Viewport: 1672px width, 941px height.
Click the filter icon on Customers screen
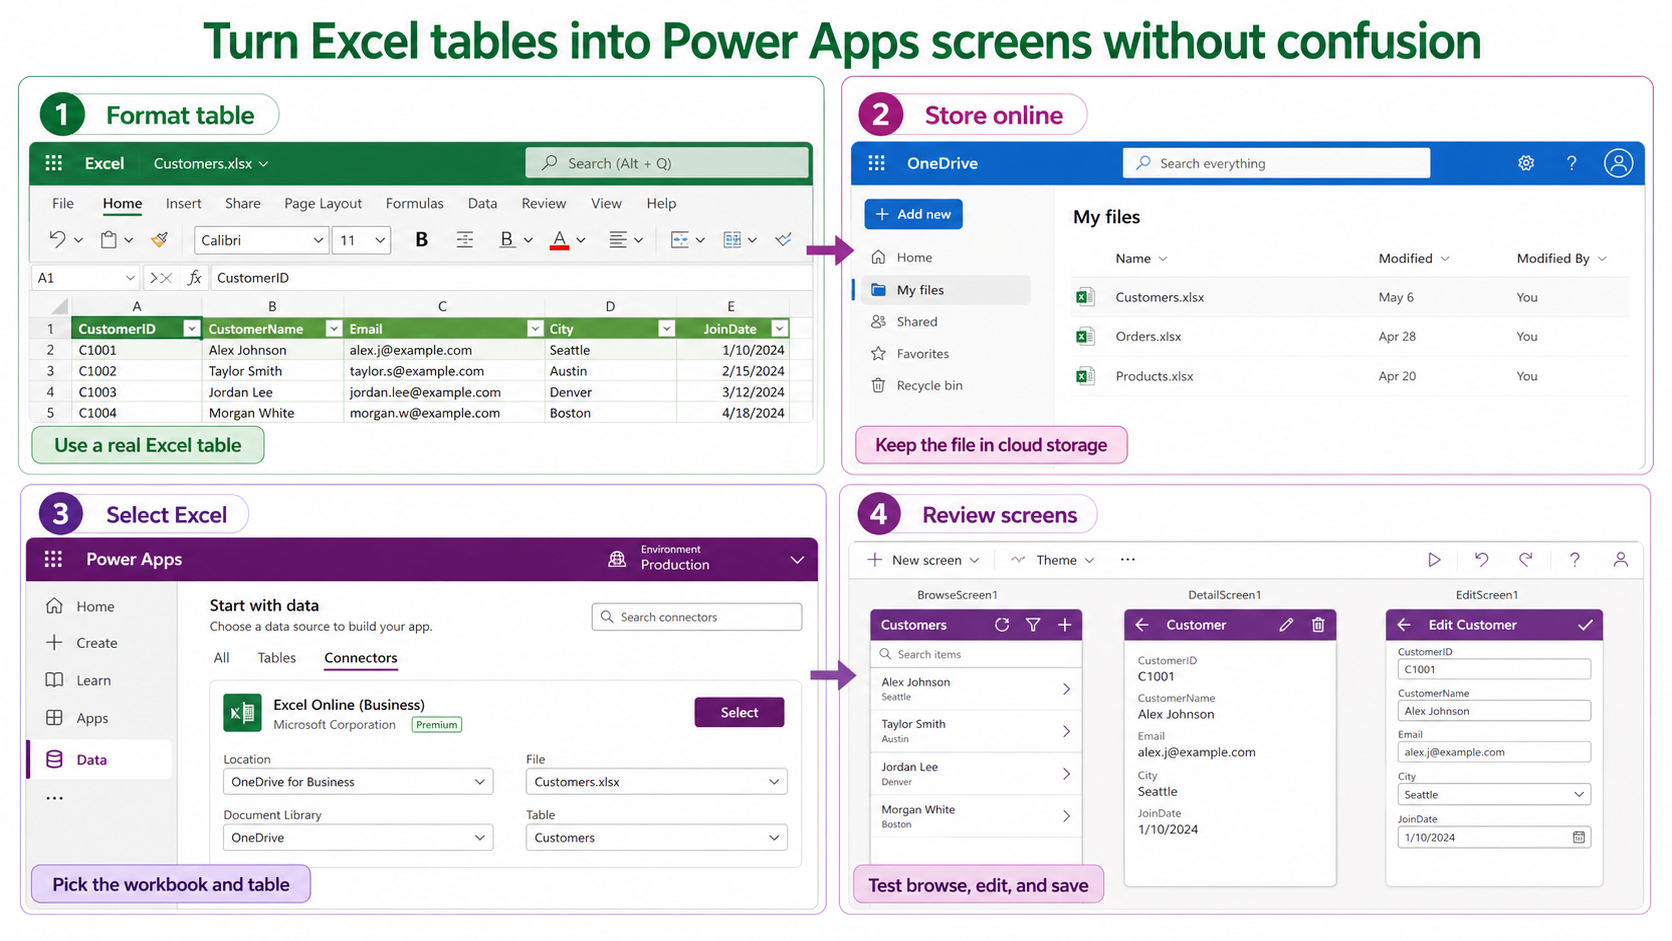pos(1033,625)
